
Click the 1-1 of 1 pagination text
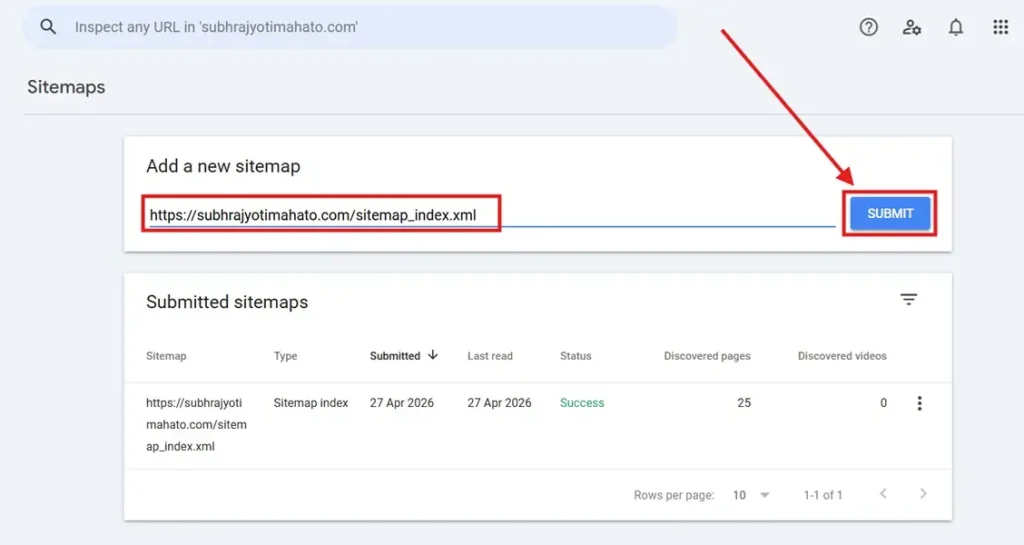823,495
